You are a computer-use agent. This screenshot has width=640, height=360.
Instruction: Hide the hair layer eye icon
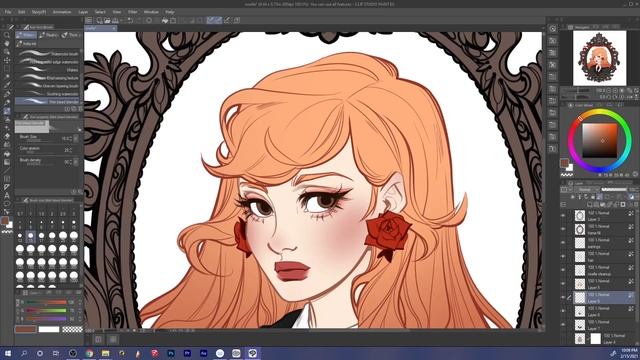pyautogui.click(x=563, y=256)
